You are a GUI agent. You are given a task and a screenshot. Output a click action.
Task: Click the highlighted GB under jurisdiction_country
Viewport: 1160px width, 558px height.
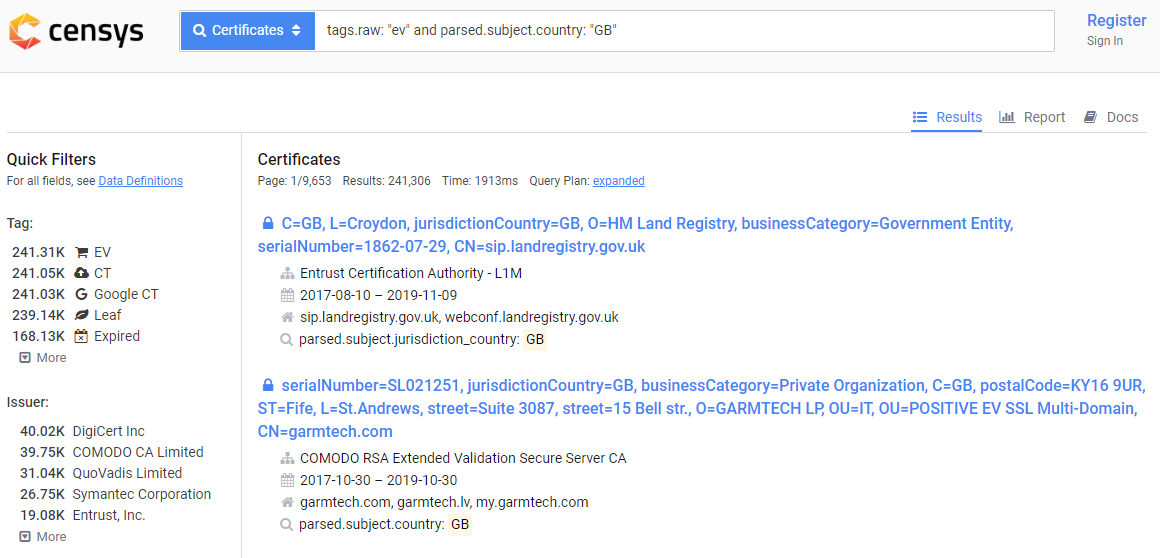pos(535,340)
